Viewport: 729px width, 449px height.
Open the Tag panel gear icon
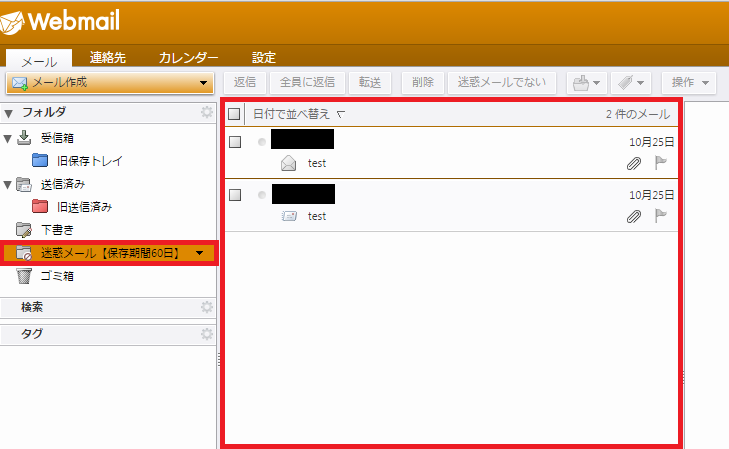click(x=207, y=333)
